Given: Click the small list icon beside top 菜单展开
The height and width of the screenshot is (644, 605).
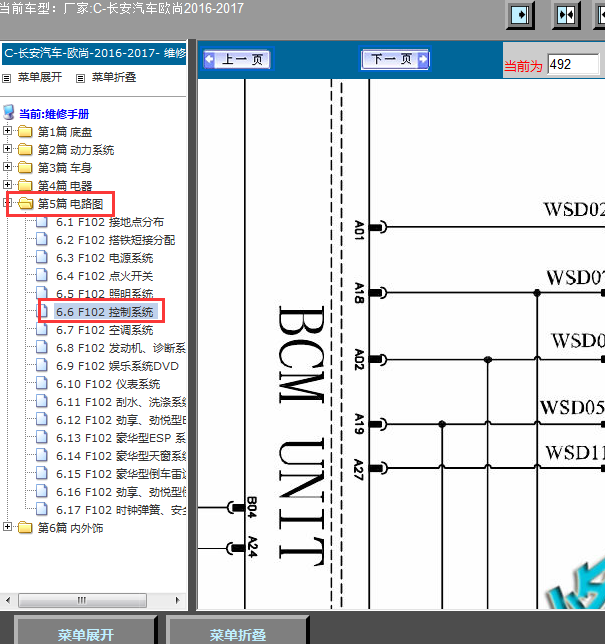Looking at the screenshot, I should coord(7,78).
